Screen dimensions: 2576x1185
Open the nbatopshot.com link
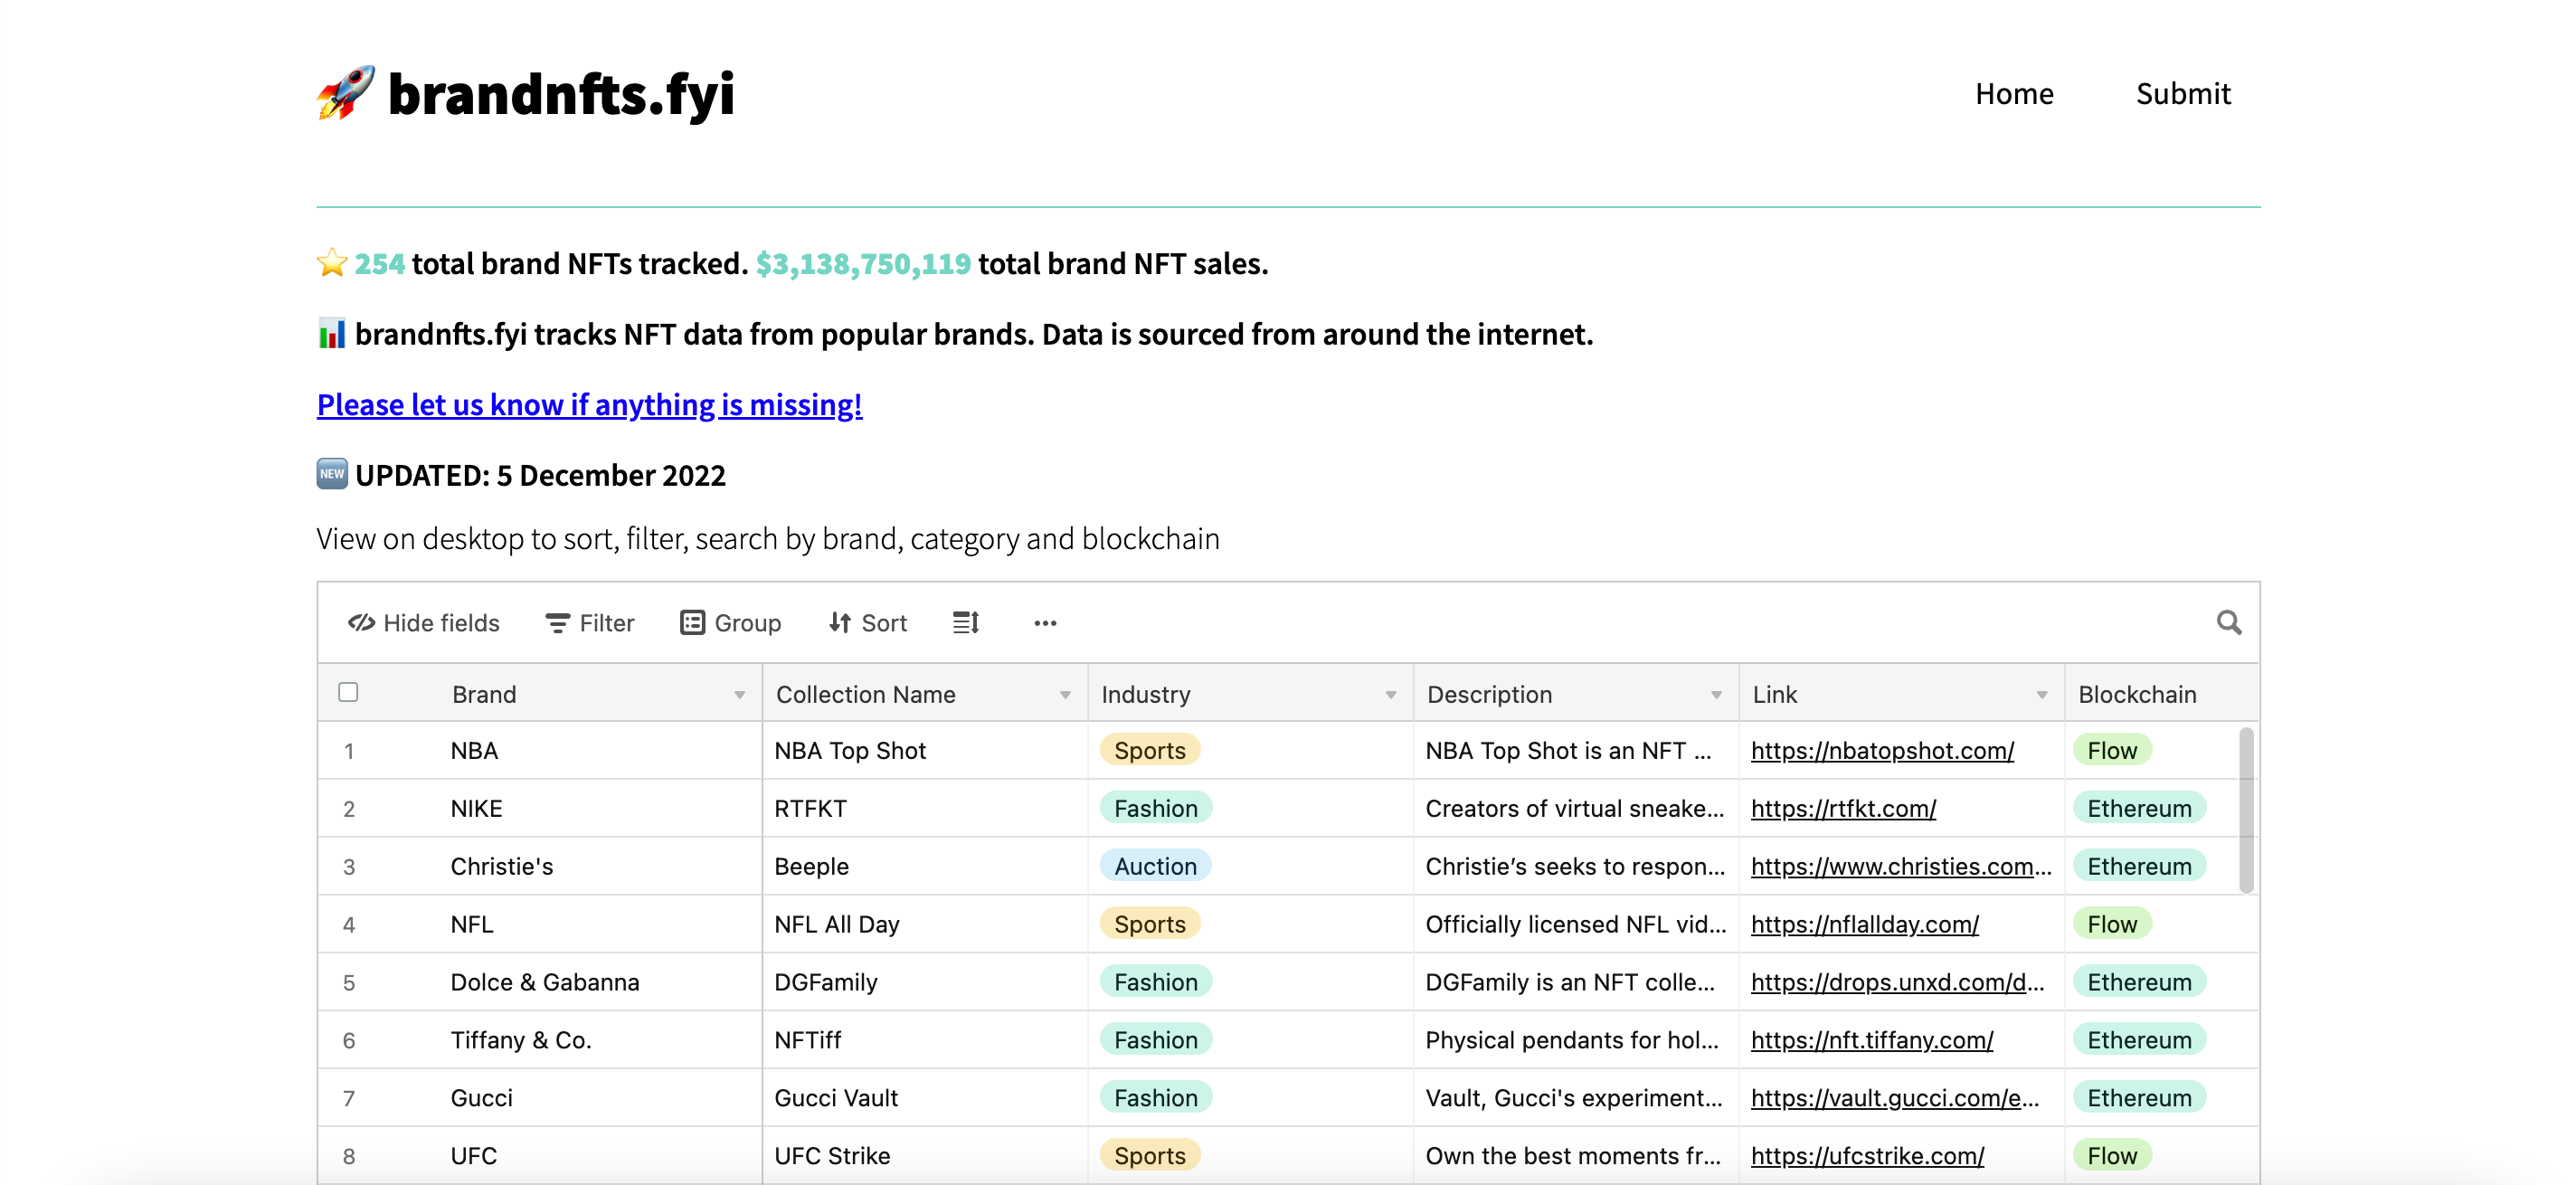(x=1882, y=751)
